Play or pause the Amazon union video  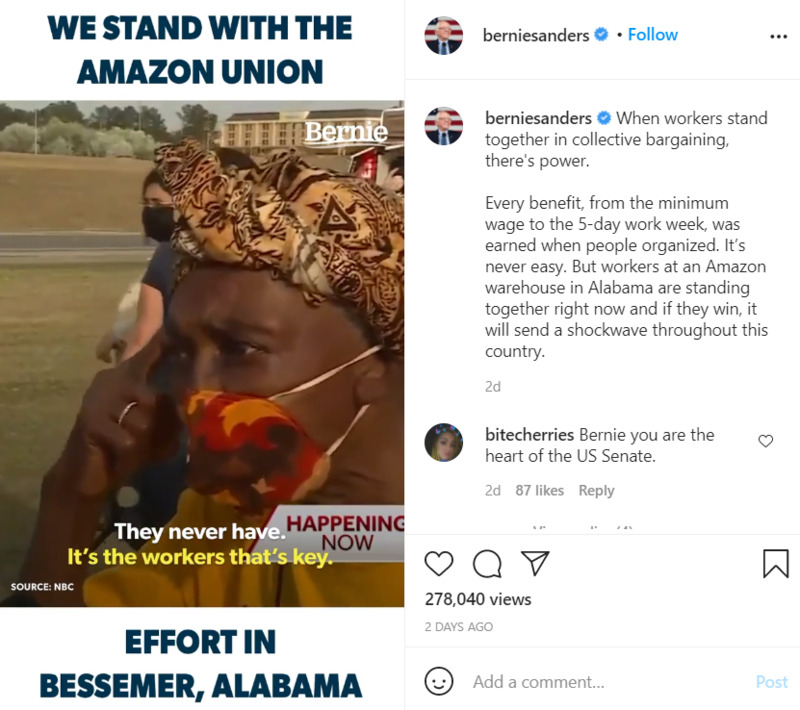tap(202, 353)
